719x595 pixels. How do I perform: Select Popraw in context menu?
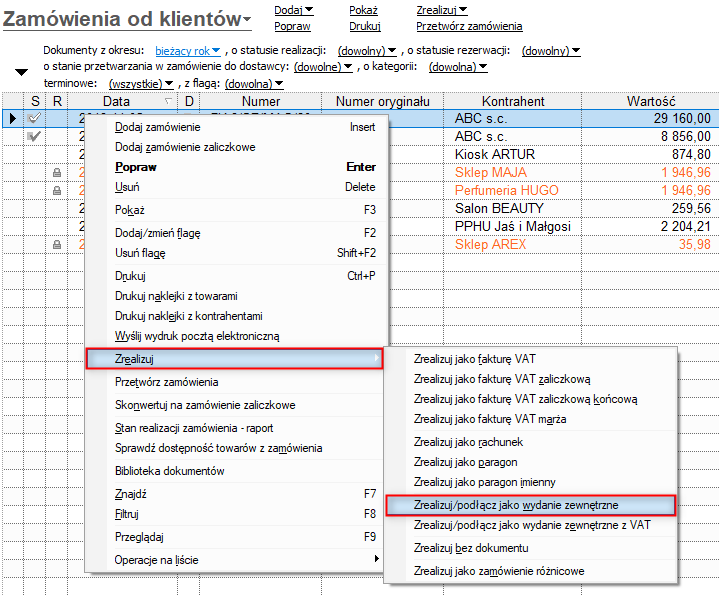(235, 167)
